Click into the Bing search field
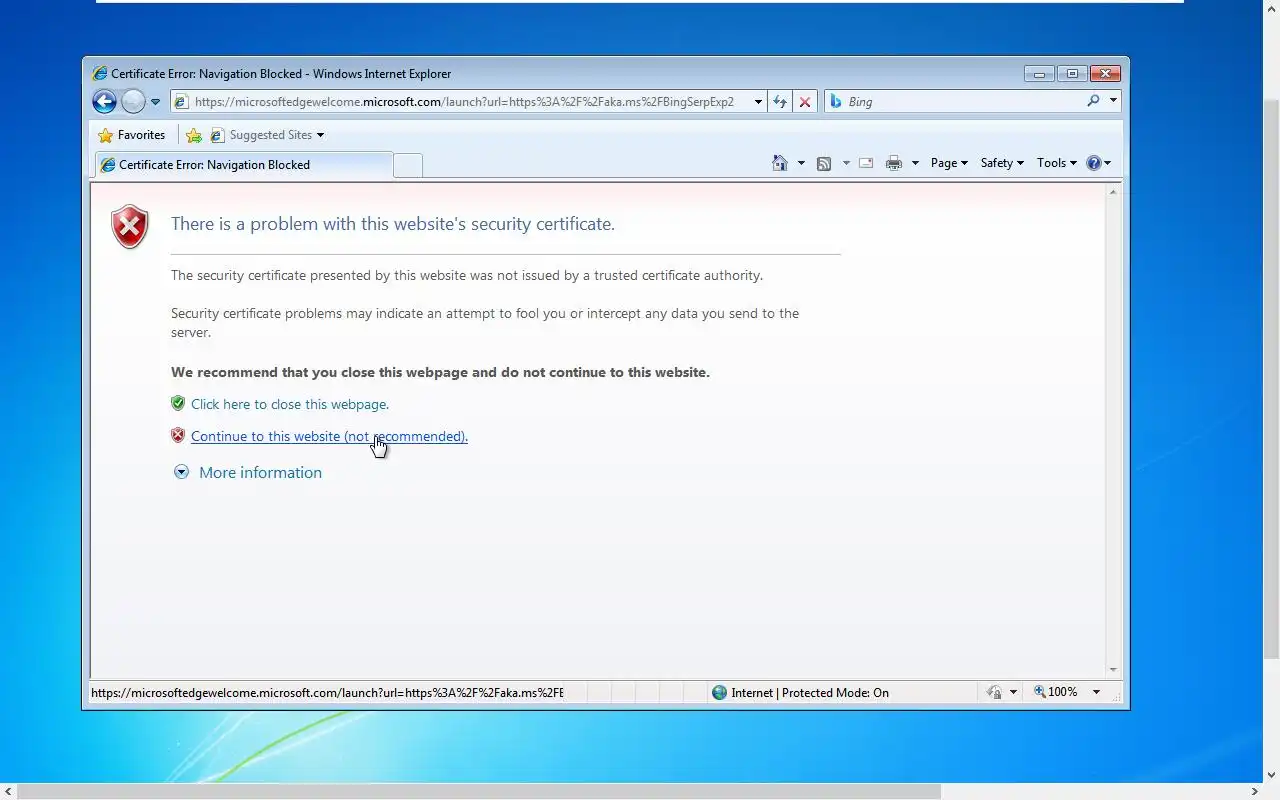The width and height of the screenshot is (1280, 800). coord(963,101)
